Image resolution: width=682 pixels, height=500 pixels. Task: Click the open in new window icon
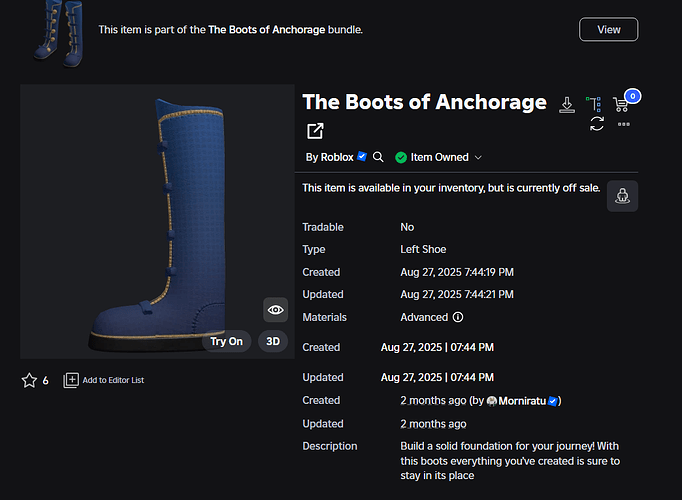click(315, 131)
